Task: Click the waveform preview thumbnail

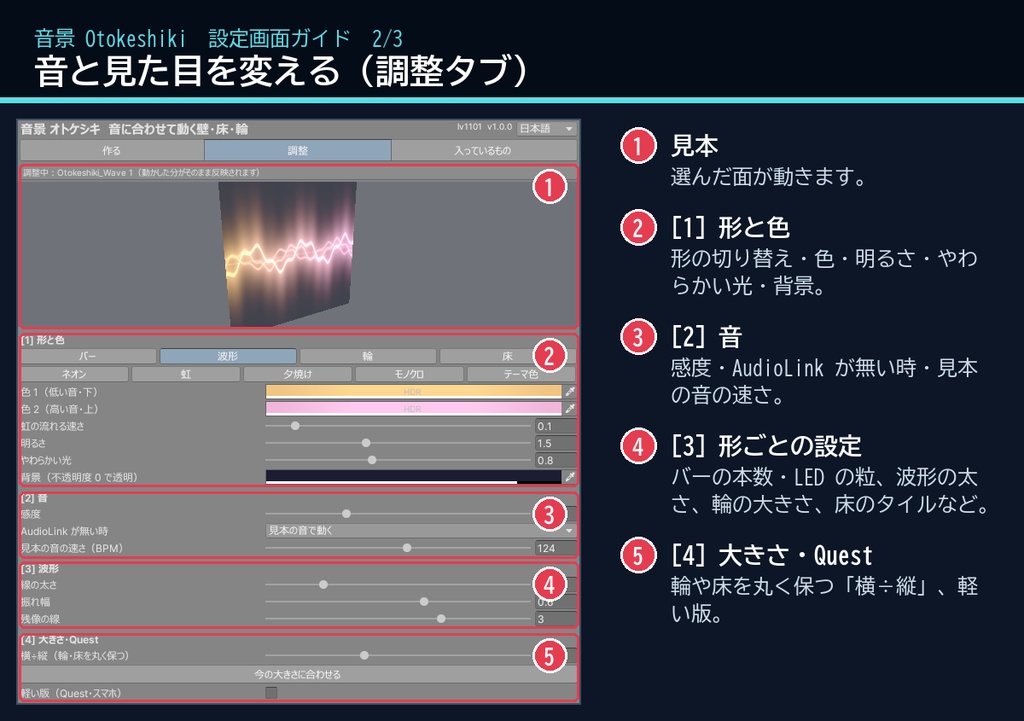Action: [x=288, y=254]
